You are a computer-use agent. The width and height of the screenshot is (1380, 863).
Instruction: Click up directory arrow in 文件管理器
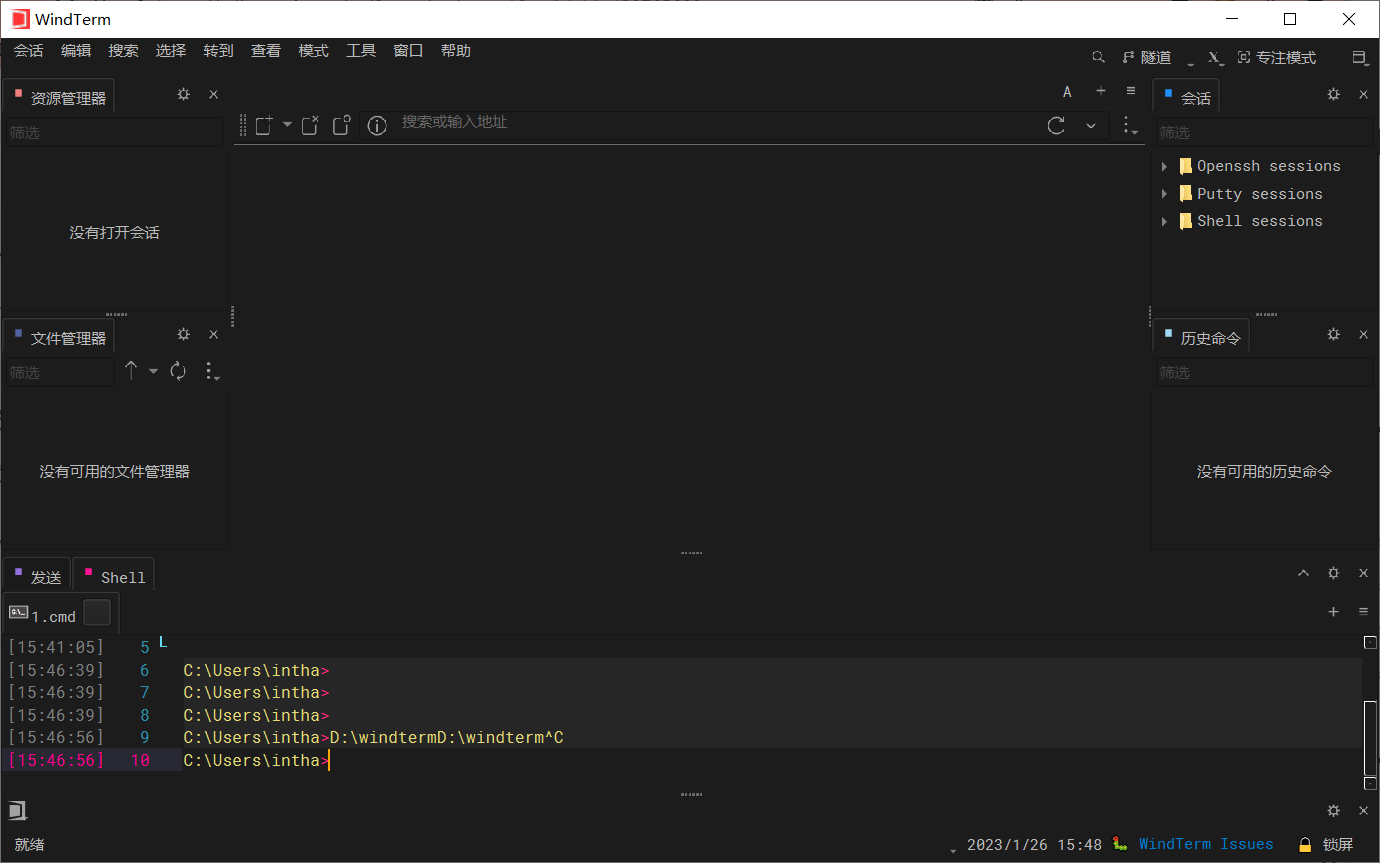coord(131,371)
